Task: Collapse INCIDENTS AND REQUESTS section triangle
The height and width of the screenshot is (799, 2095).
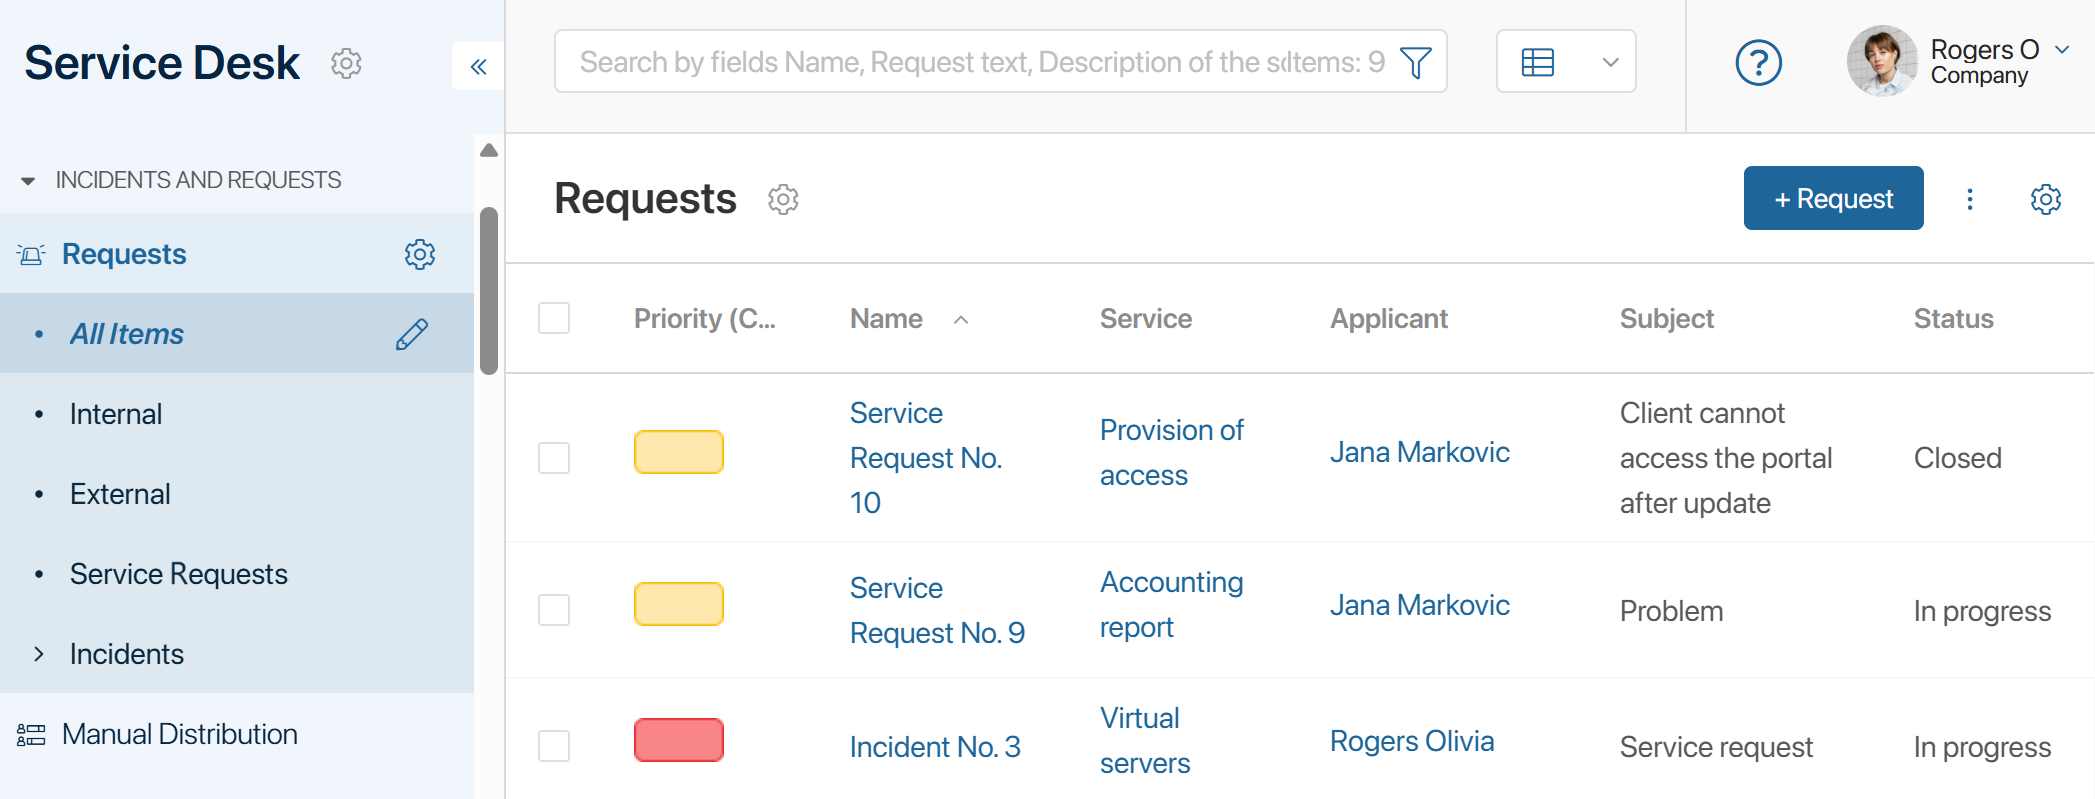Action: (x=28, y=181)
